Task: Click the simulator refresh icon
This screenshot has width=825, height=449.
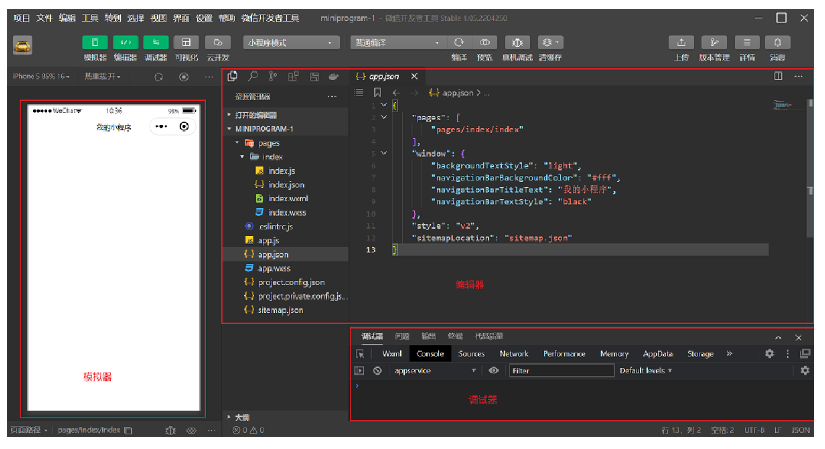Action: pos(158,77)
